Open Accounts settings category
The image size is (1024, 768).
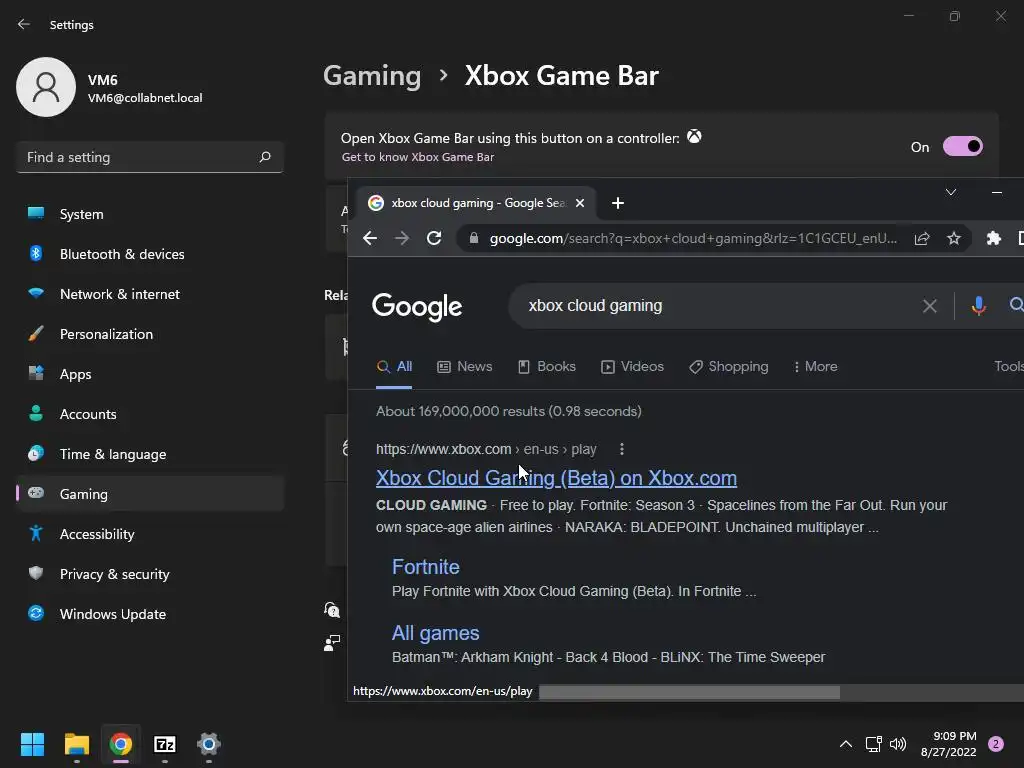point(150,414)
